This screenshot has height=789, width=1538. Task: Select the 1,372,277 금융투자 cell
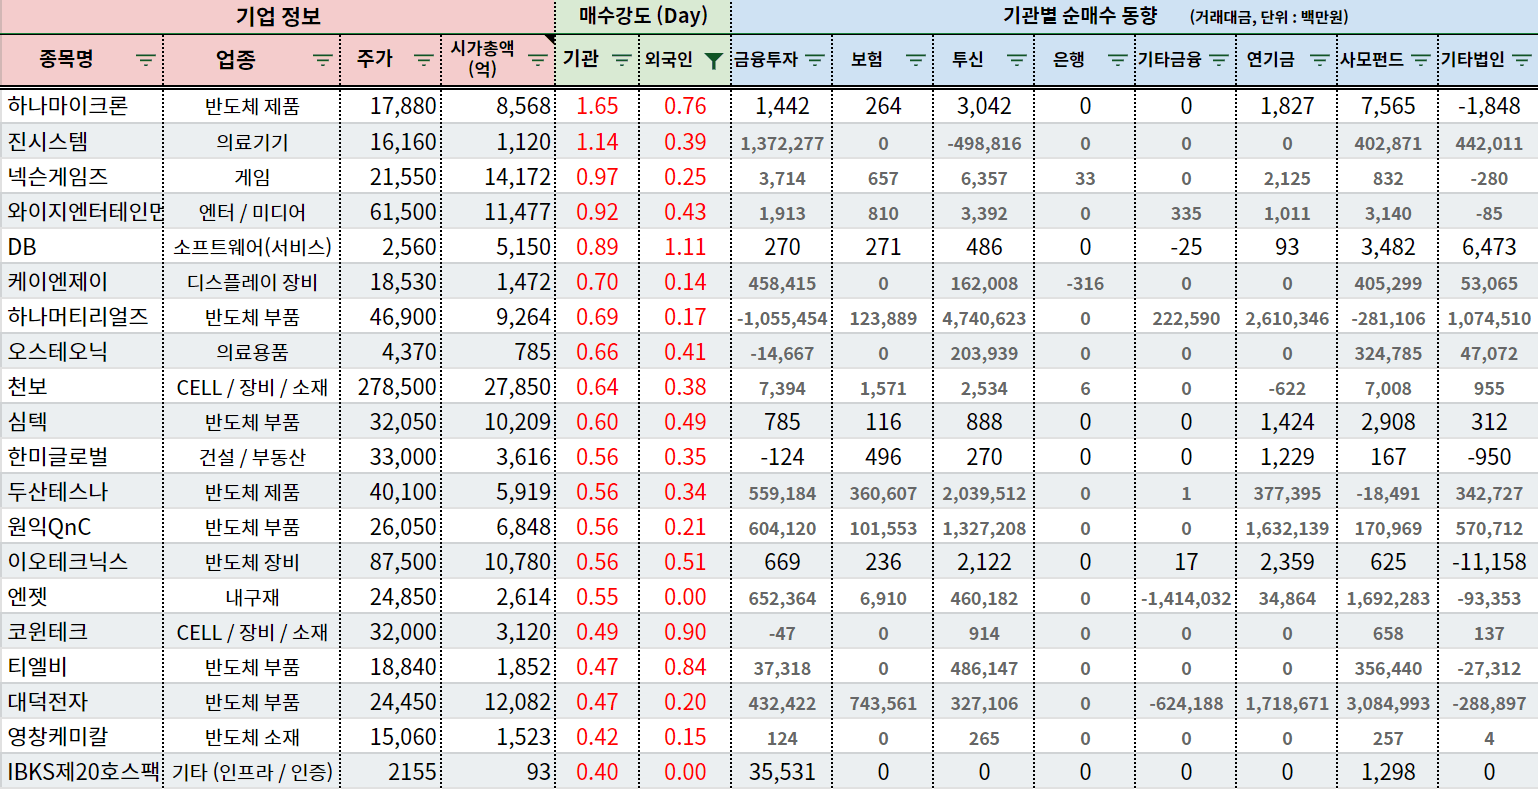point(782,143)
